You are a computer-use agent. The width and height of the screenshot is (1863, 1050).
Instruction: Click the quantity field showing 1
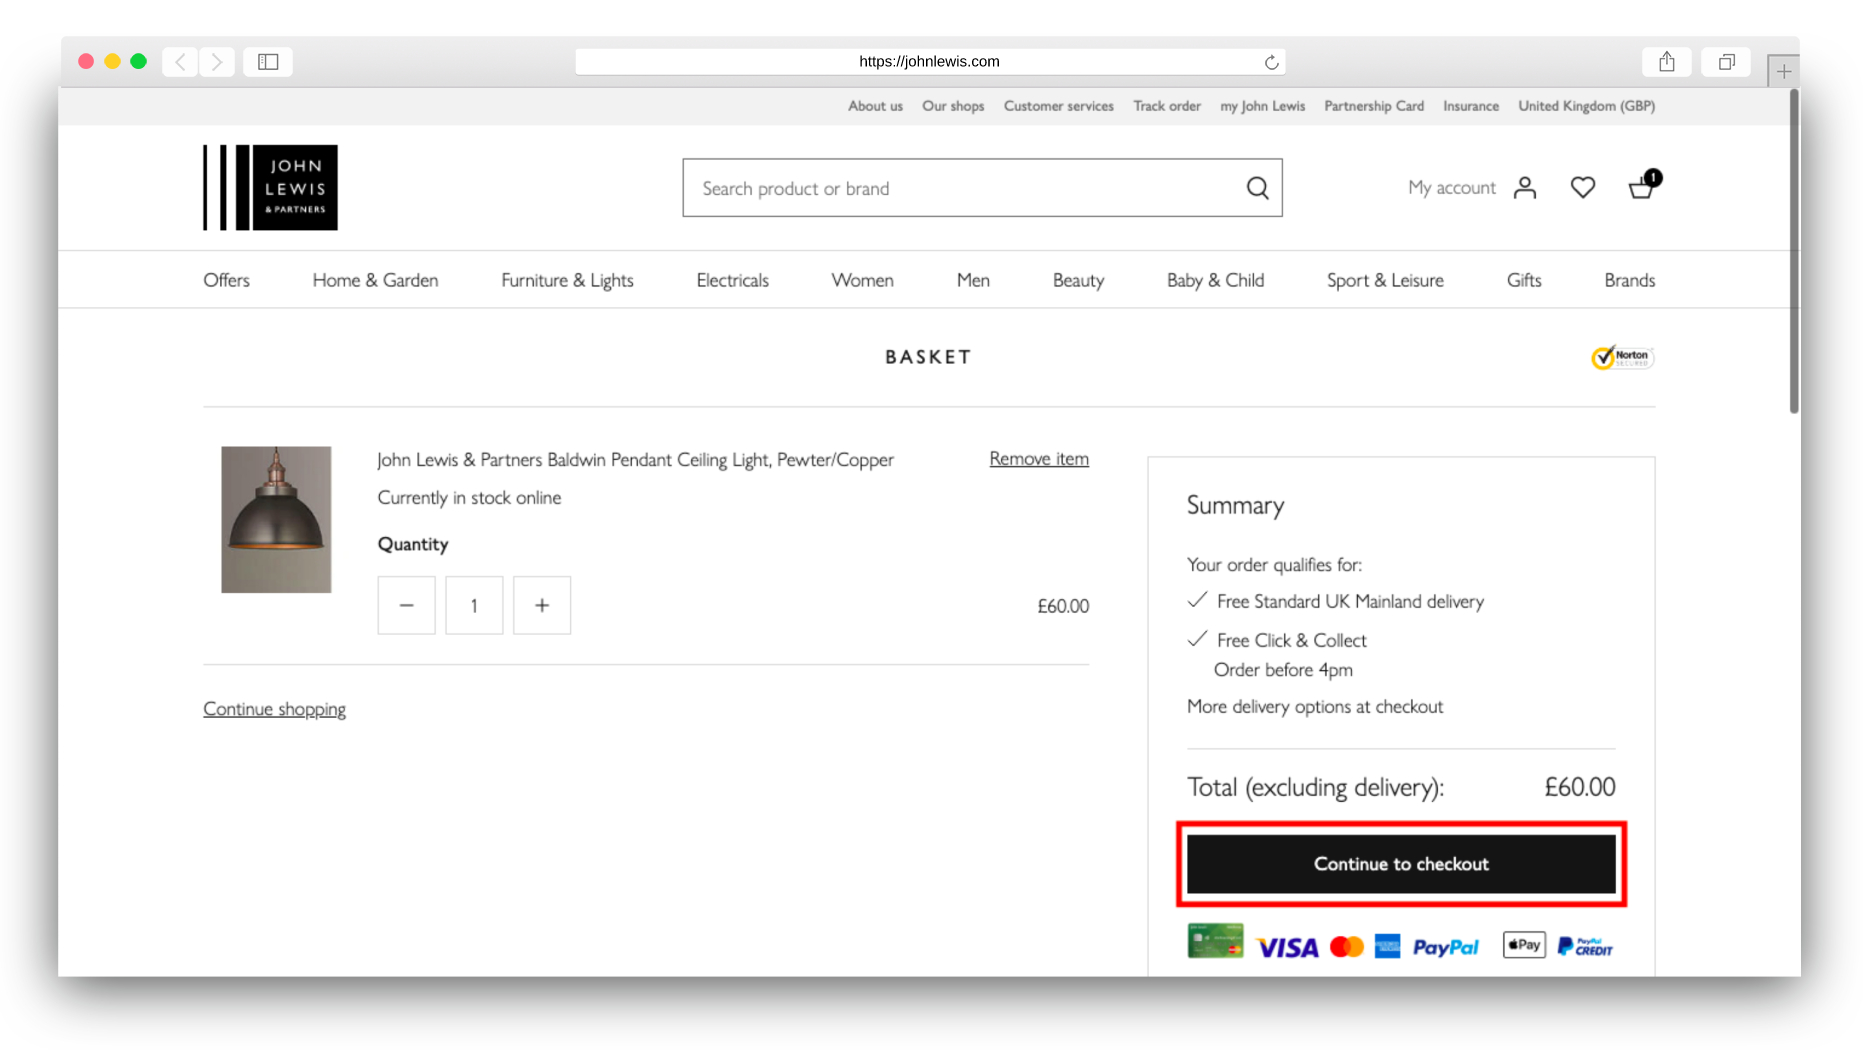coord(474,605)
